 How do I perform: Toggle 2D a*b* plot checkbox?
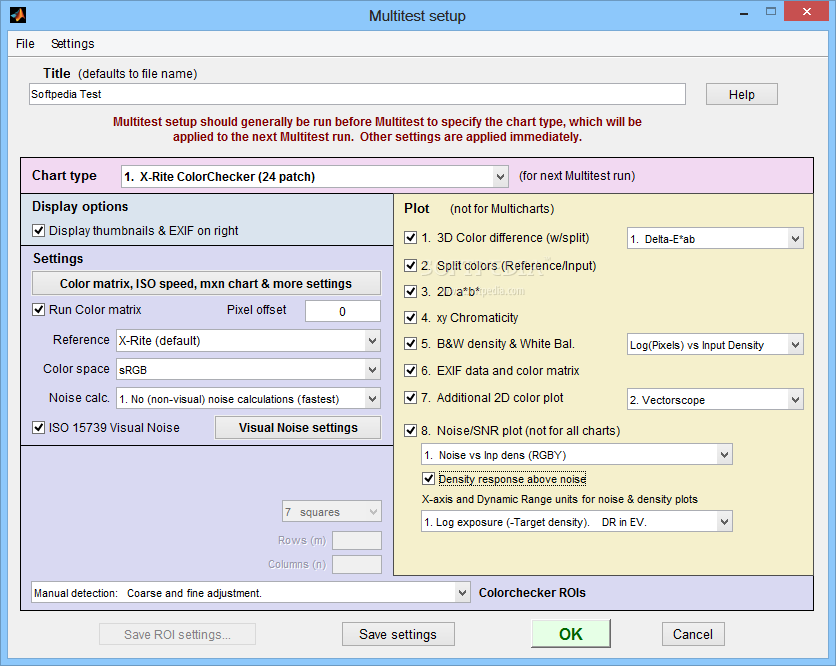pos(411,291)
